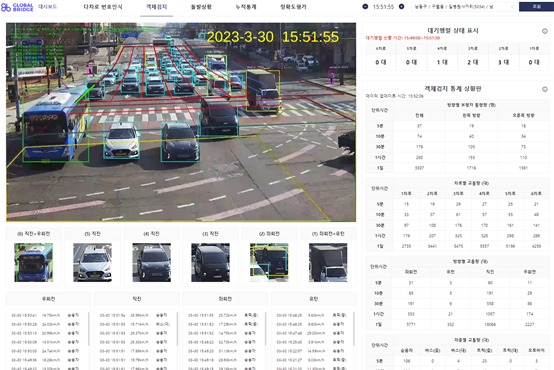The width and height of the screenshot is (554, 370).
Task: Select the truck thumbnail in lane 1
Action: click(328, 263)
